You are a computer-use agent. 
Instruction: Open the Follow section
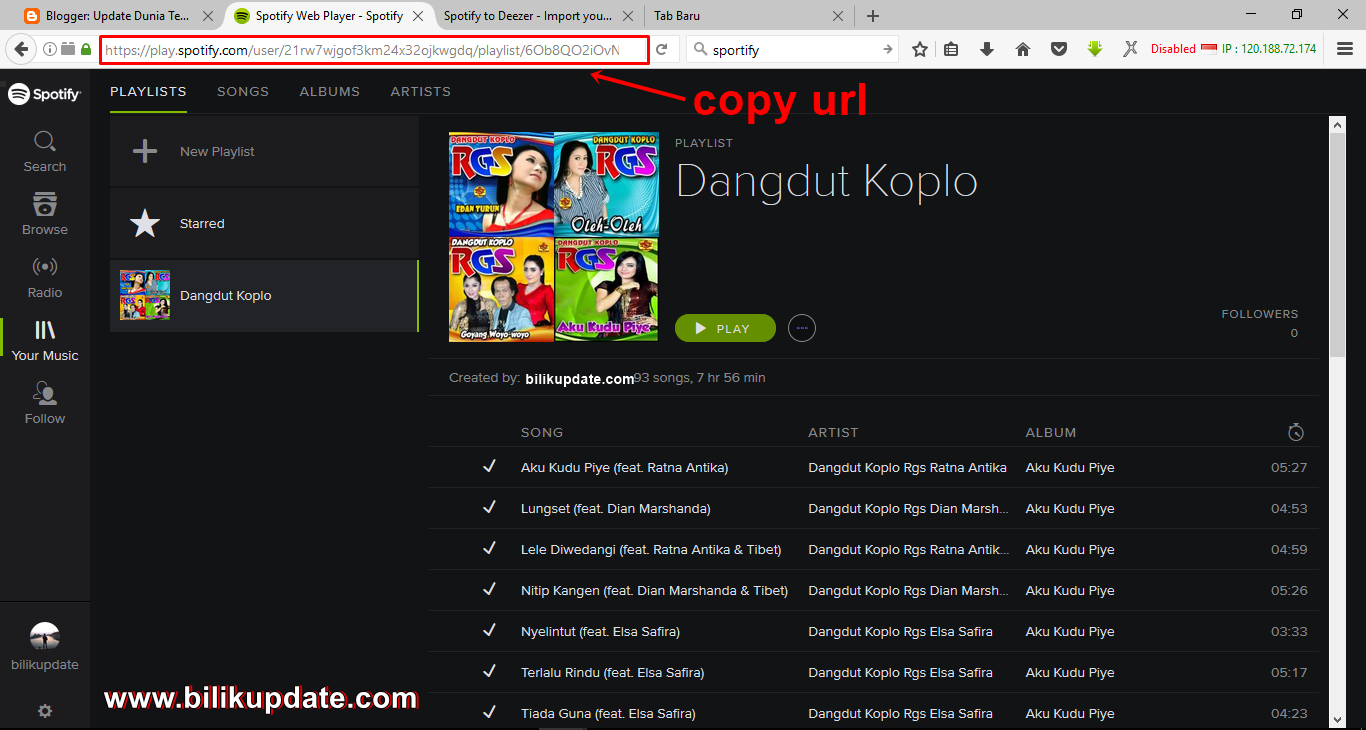pyautogui.click(x=45, y=404)
